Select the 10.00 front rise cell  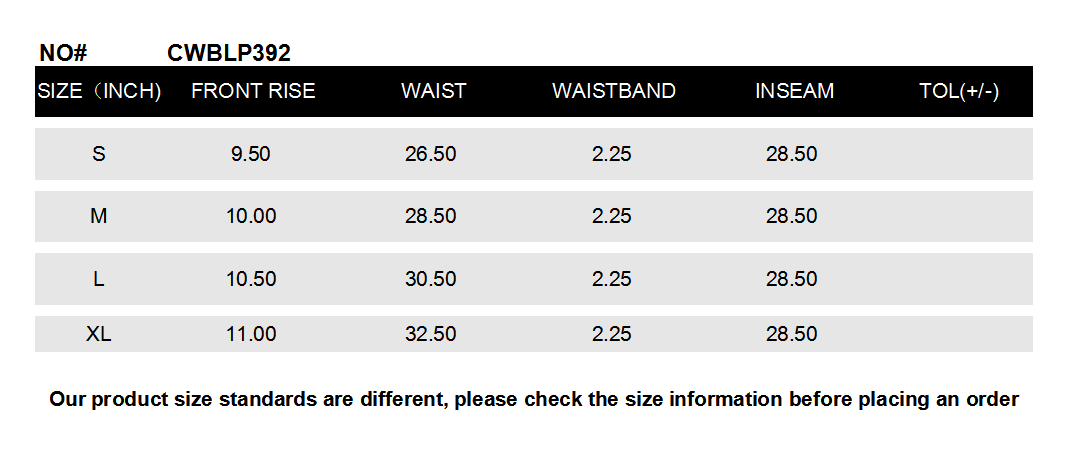(251, 216)
